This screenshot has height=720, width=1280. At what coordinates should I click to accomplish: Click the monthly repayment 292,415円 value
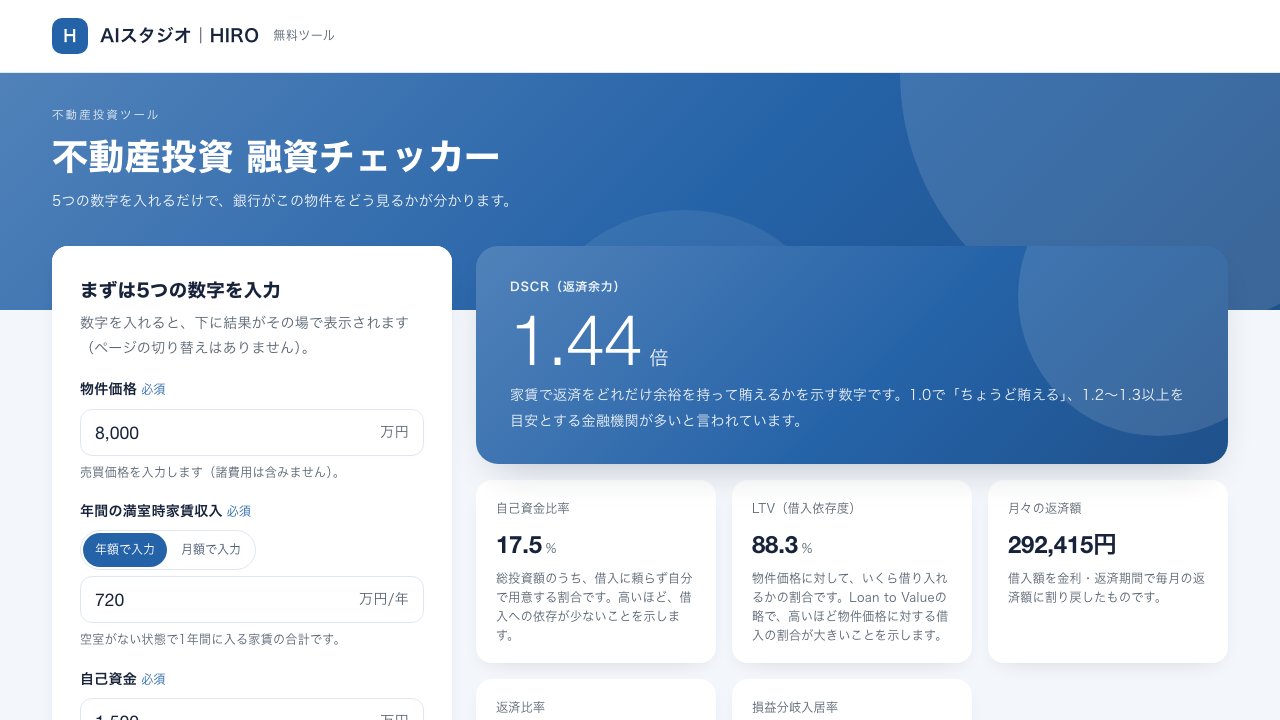click(1062, 545)
